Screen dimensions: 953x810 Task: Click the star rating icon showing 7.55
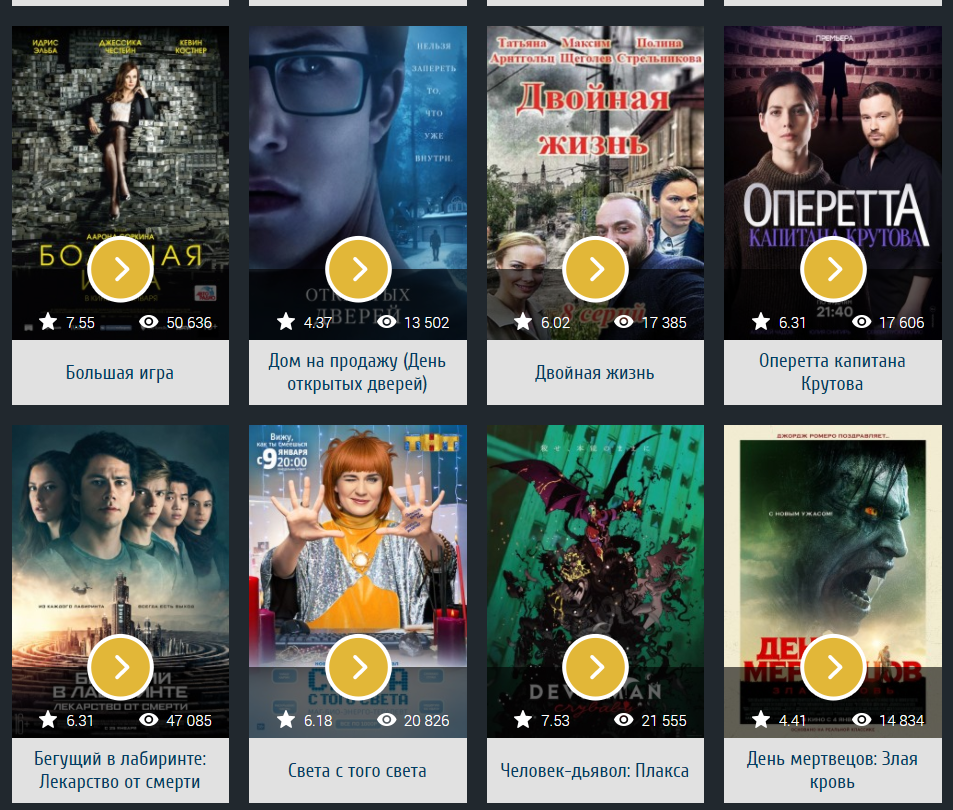coord(48,321)
